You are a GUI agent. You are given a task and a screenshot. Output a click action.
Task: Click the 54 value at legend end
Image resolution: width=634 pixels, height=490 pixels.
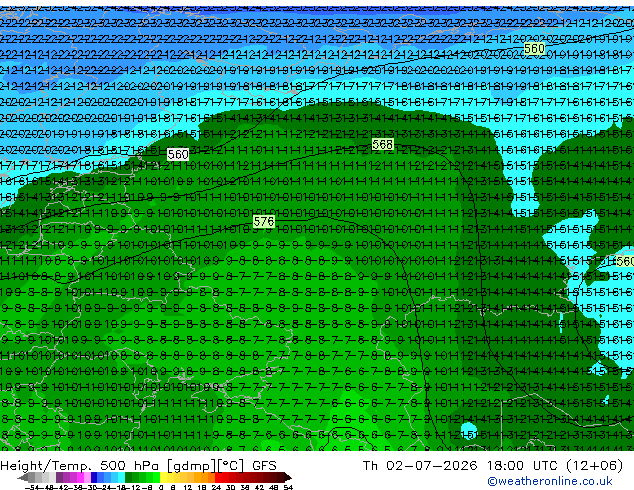(x=288, y=487)
